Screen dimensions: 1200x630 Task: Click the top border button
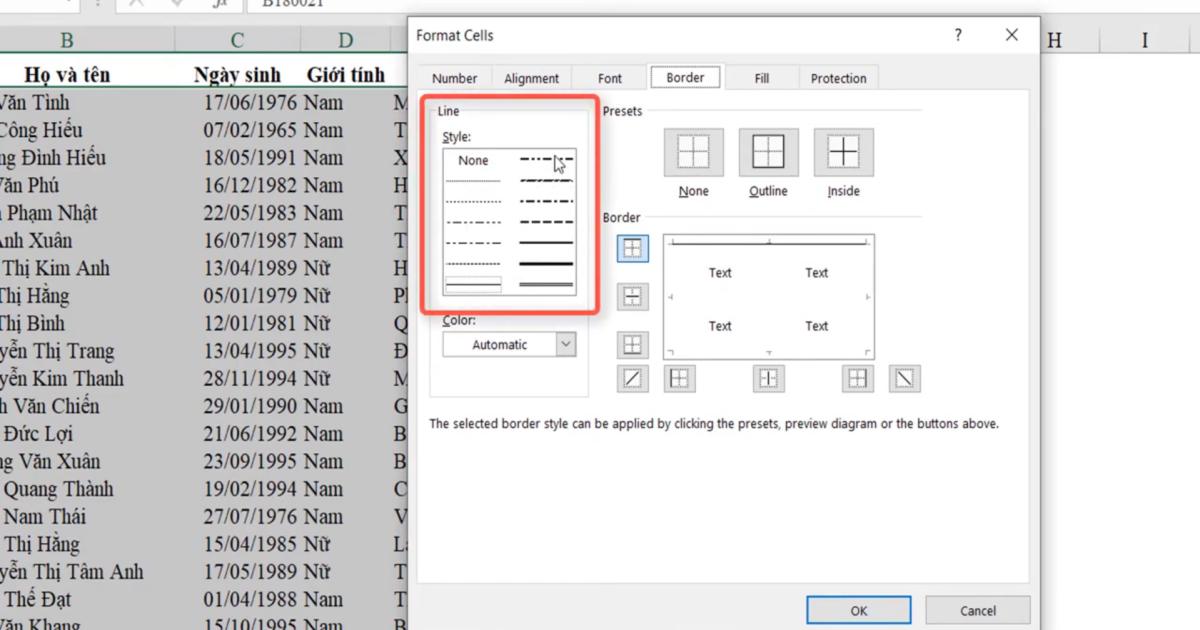(x=632, y=248)
